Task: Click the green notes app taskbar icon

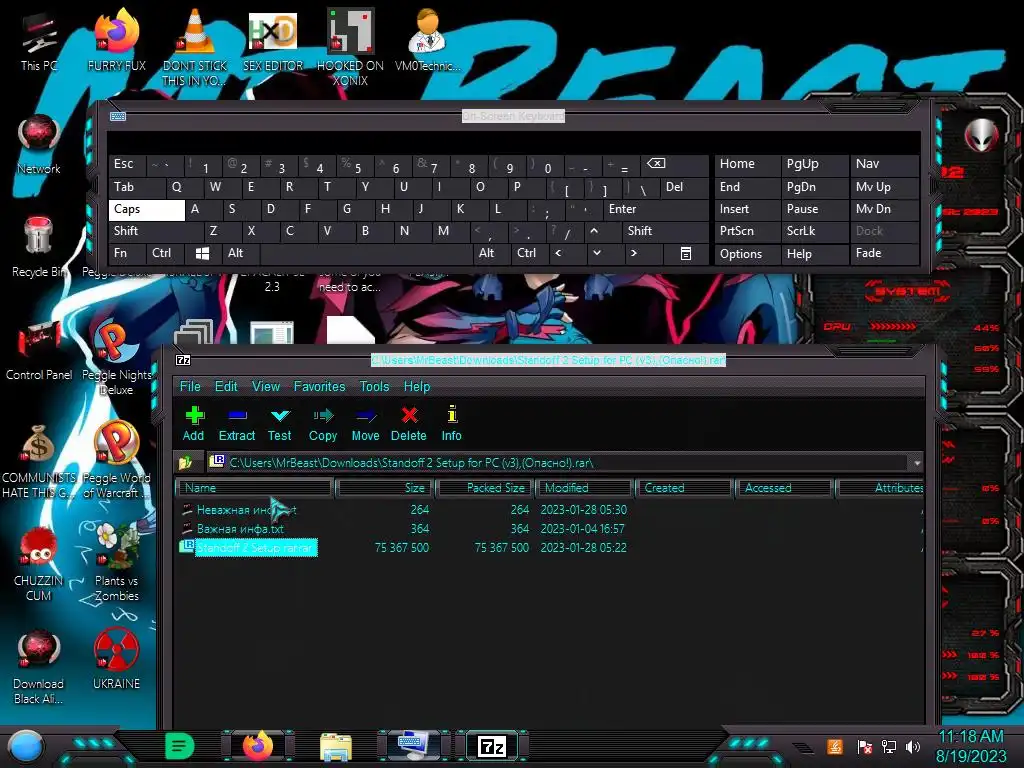Action: click(x=180, y=746)
